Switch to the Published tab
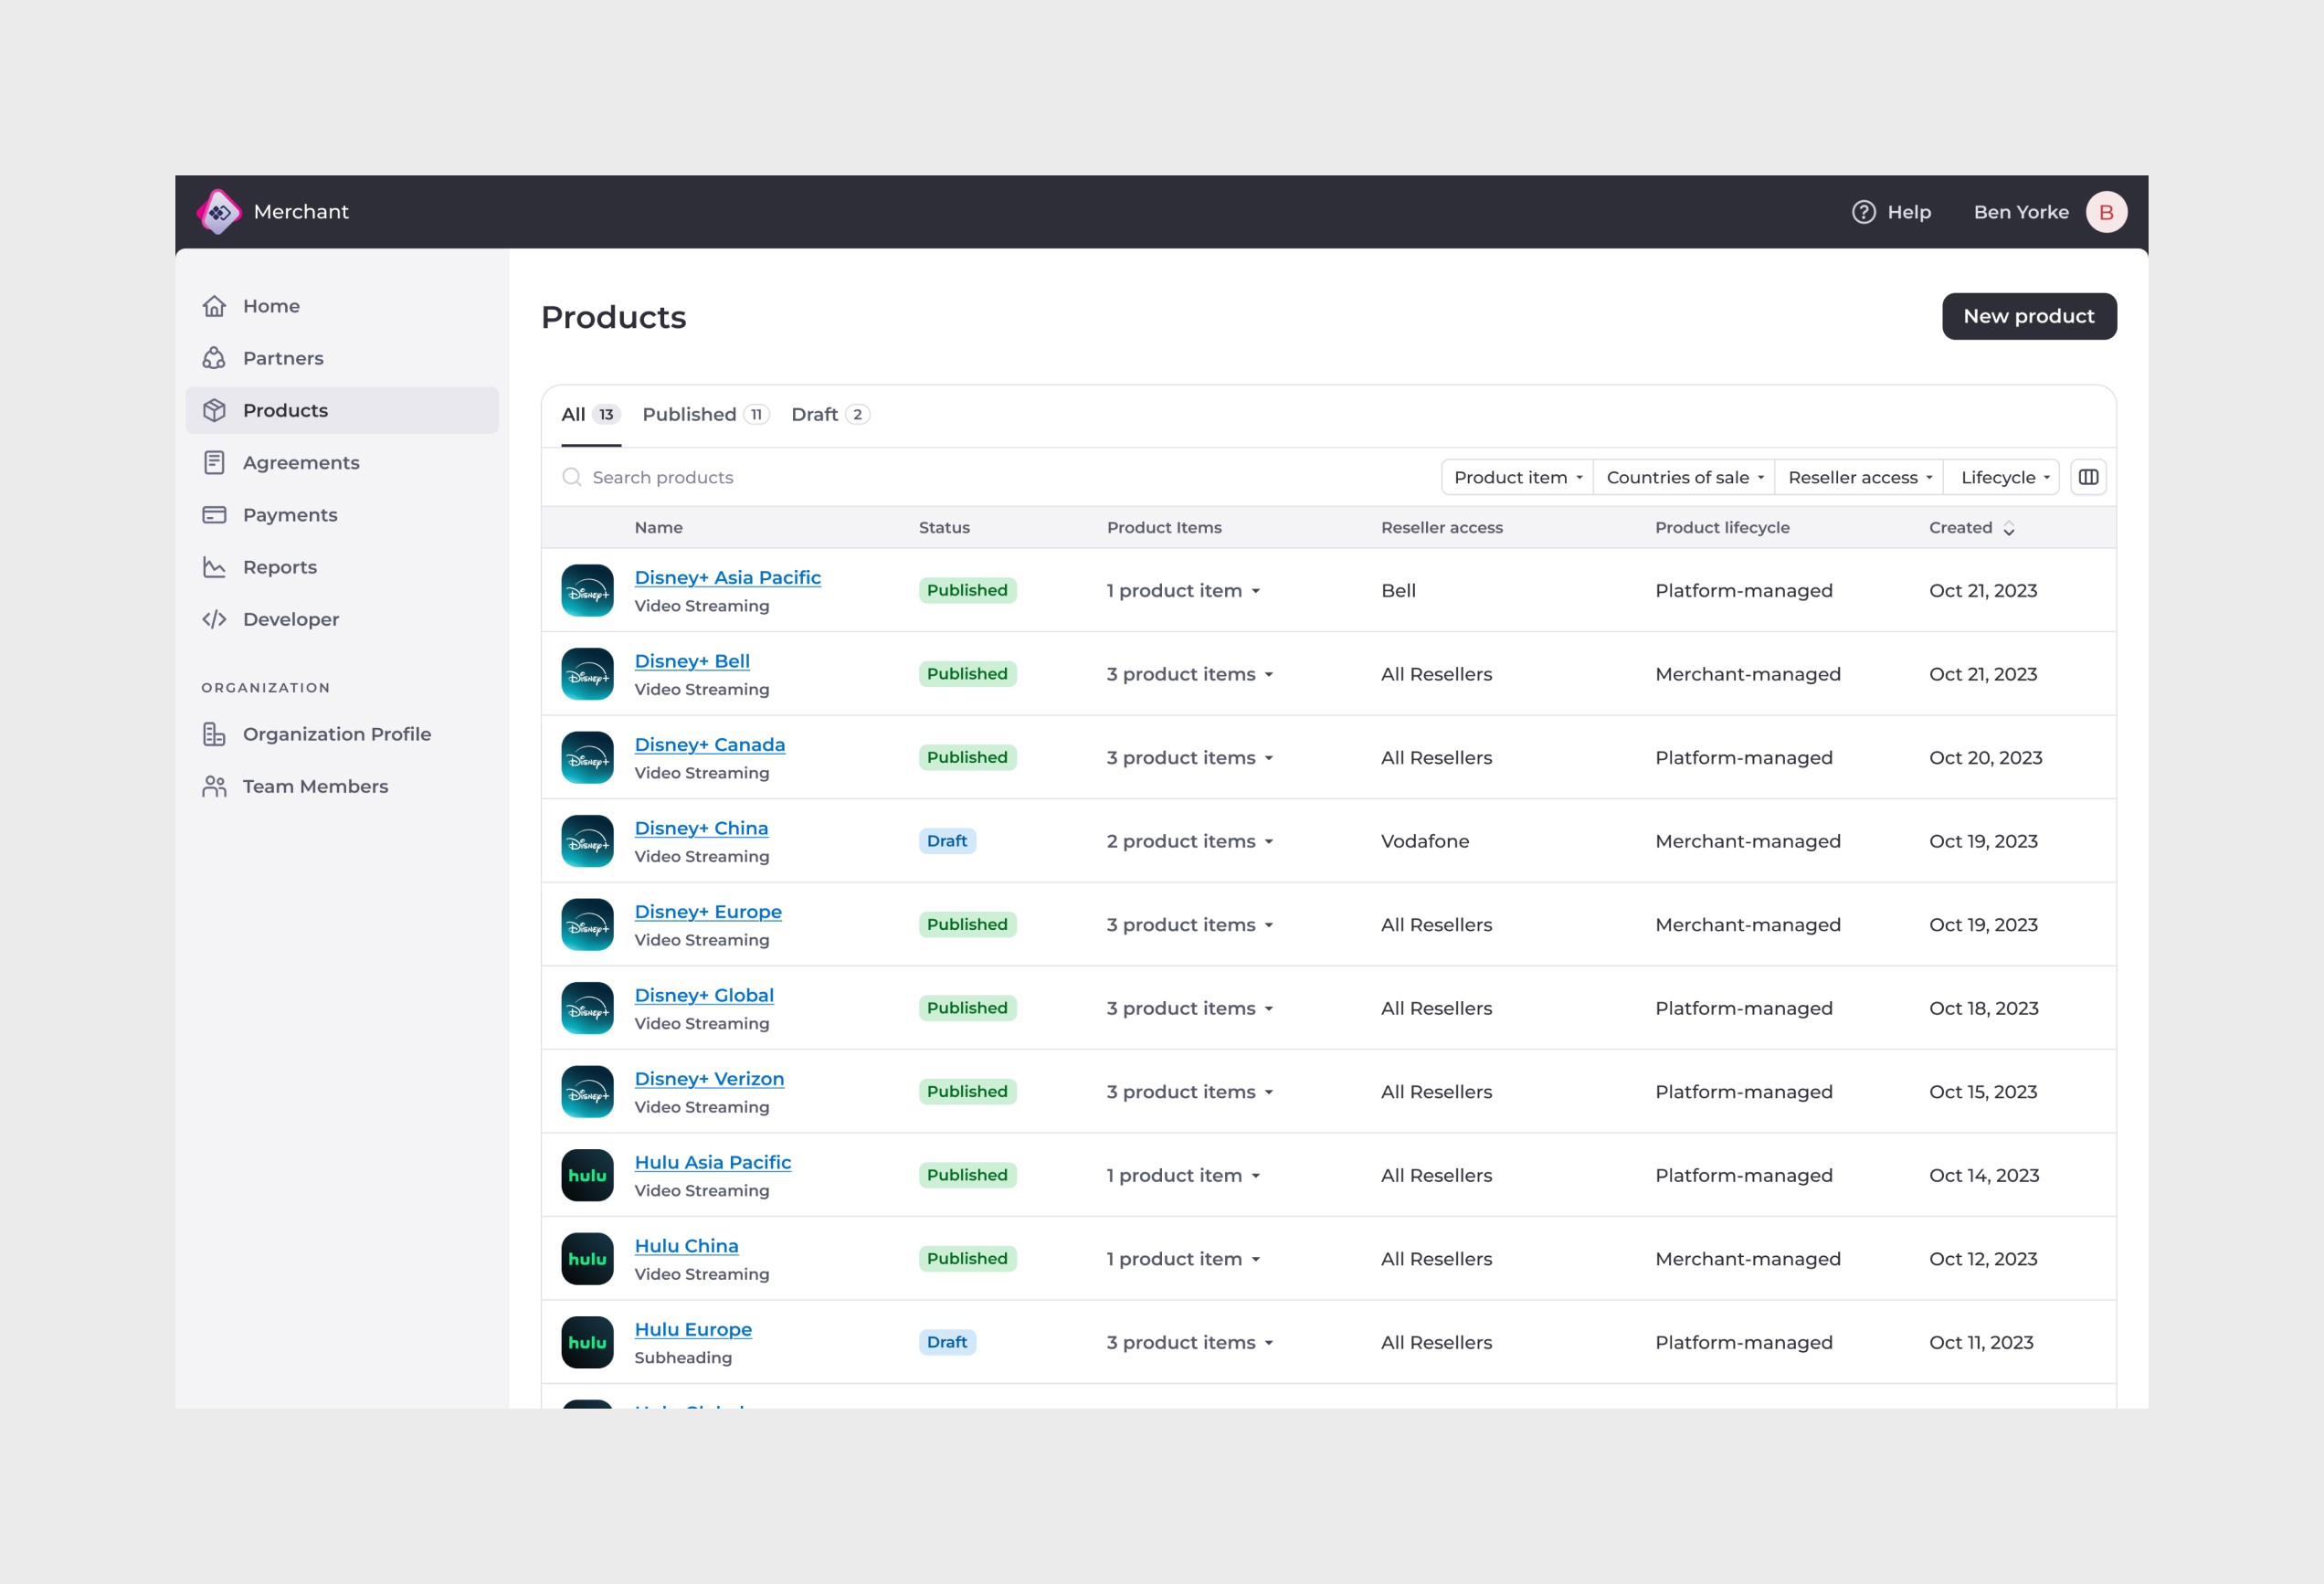The image size is (2324, 1584). pos(706,415)
